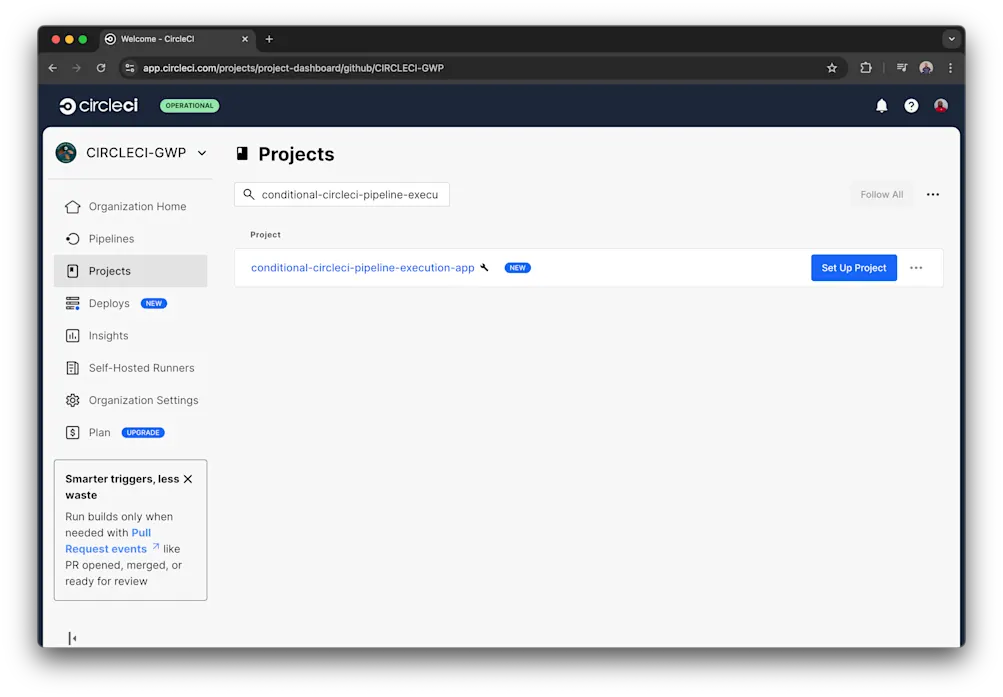The image size is (1003, 697).
Task: Click the user avatar
Action: click(940, 105)
